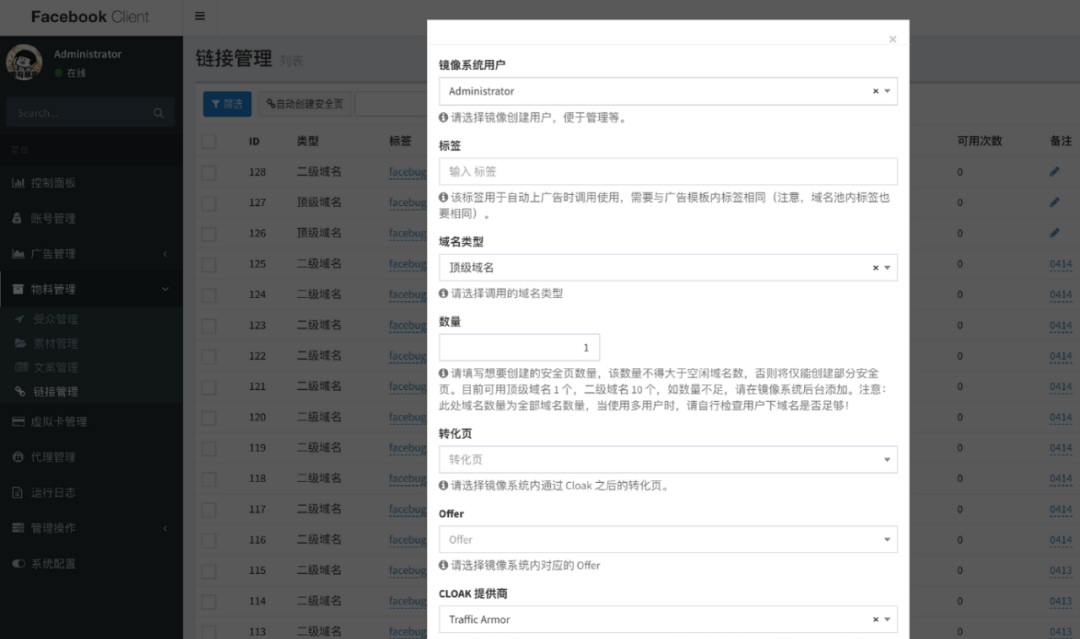The width and height of the screenshot is (1080, 639).
Task: Click the 自动创建安全页 button
Action: tap(305, 104)
